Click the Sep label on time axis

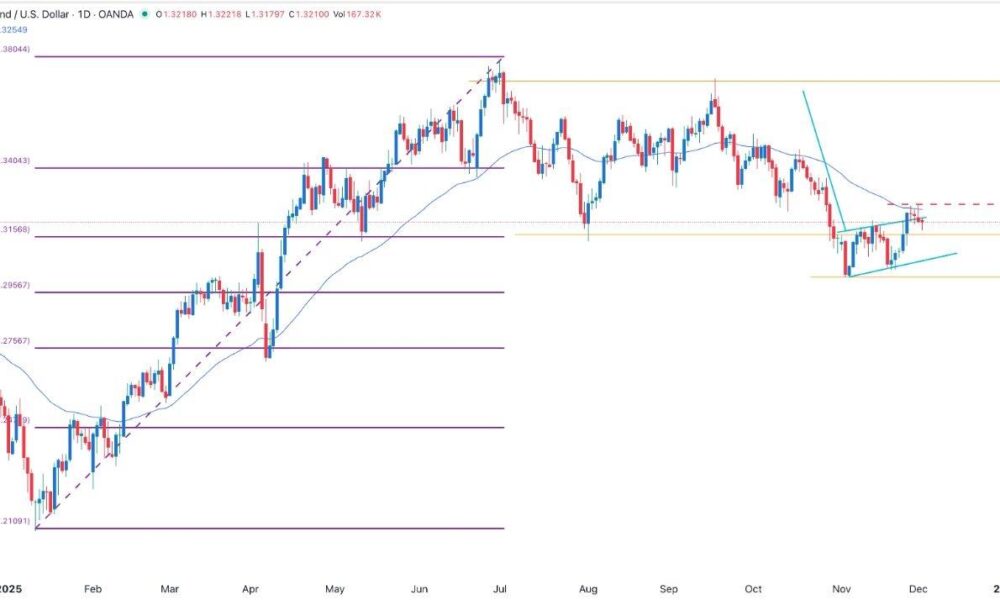670,590
